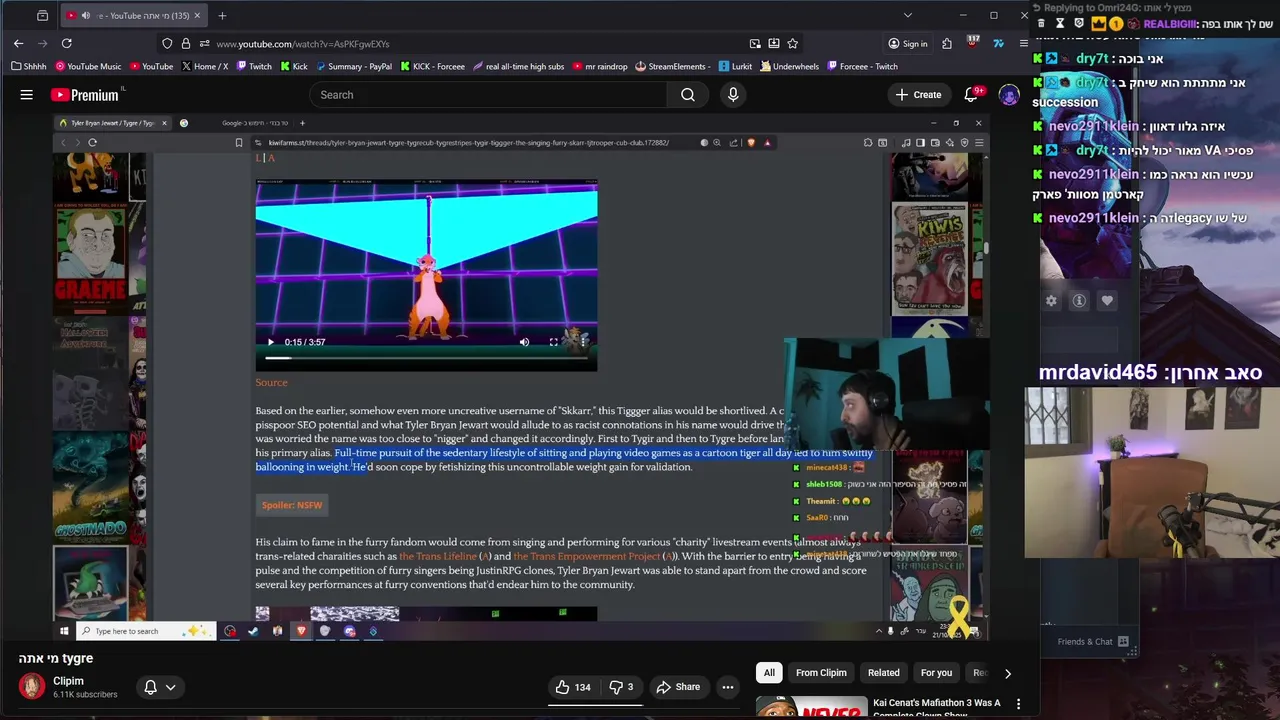Screen dimensions: 1280x720
Task: Mute the YouTube tab audio
Action: [85, 15]
